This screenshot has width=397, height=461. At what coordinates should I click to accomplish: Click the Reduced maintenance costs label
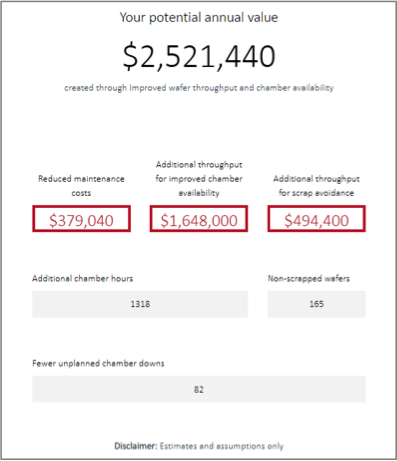pos(81,186)
